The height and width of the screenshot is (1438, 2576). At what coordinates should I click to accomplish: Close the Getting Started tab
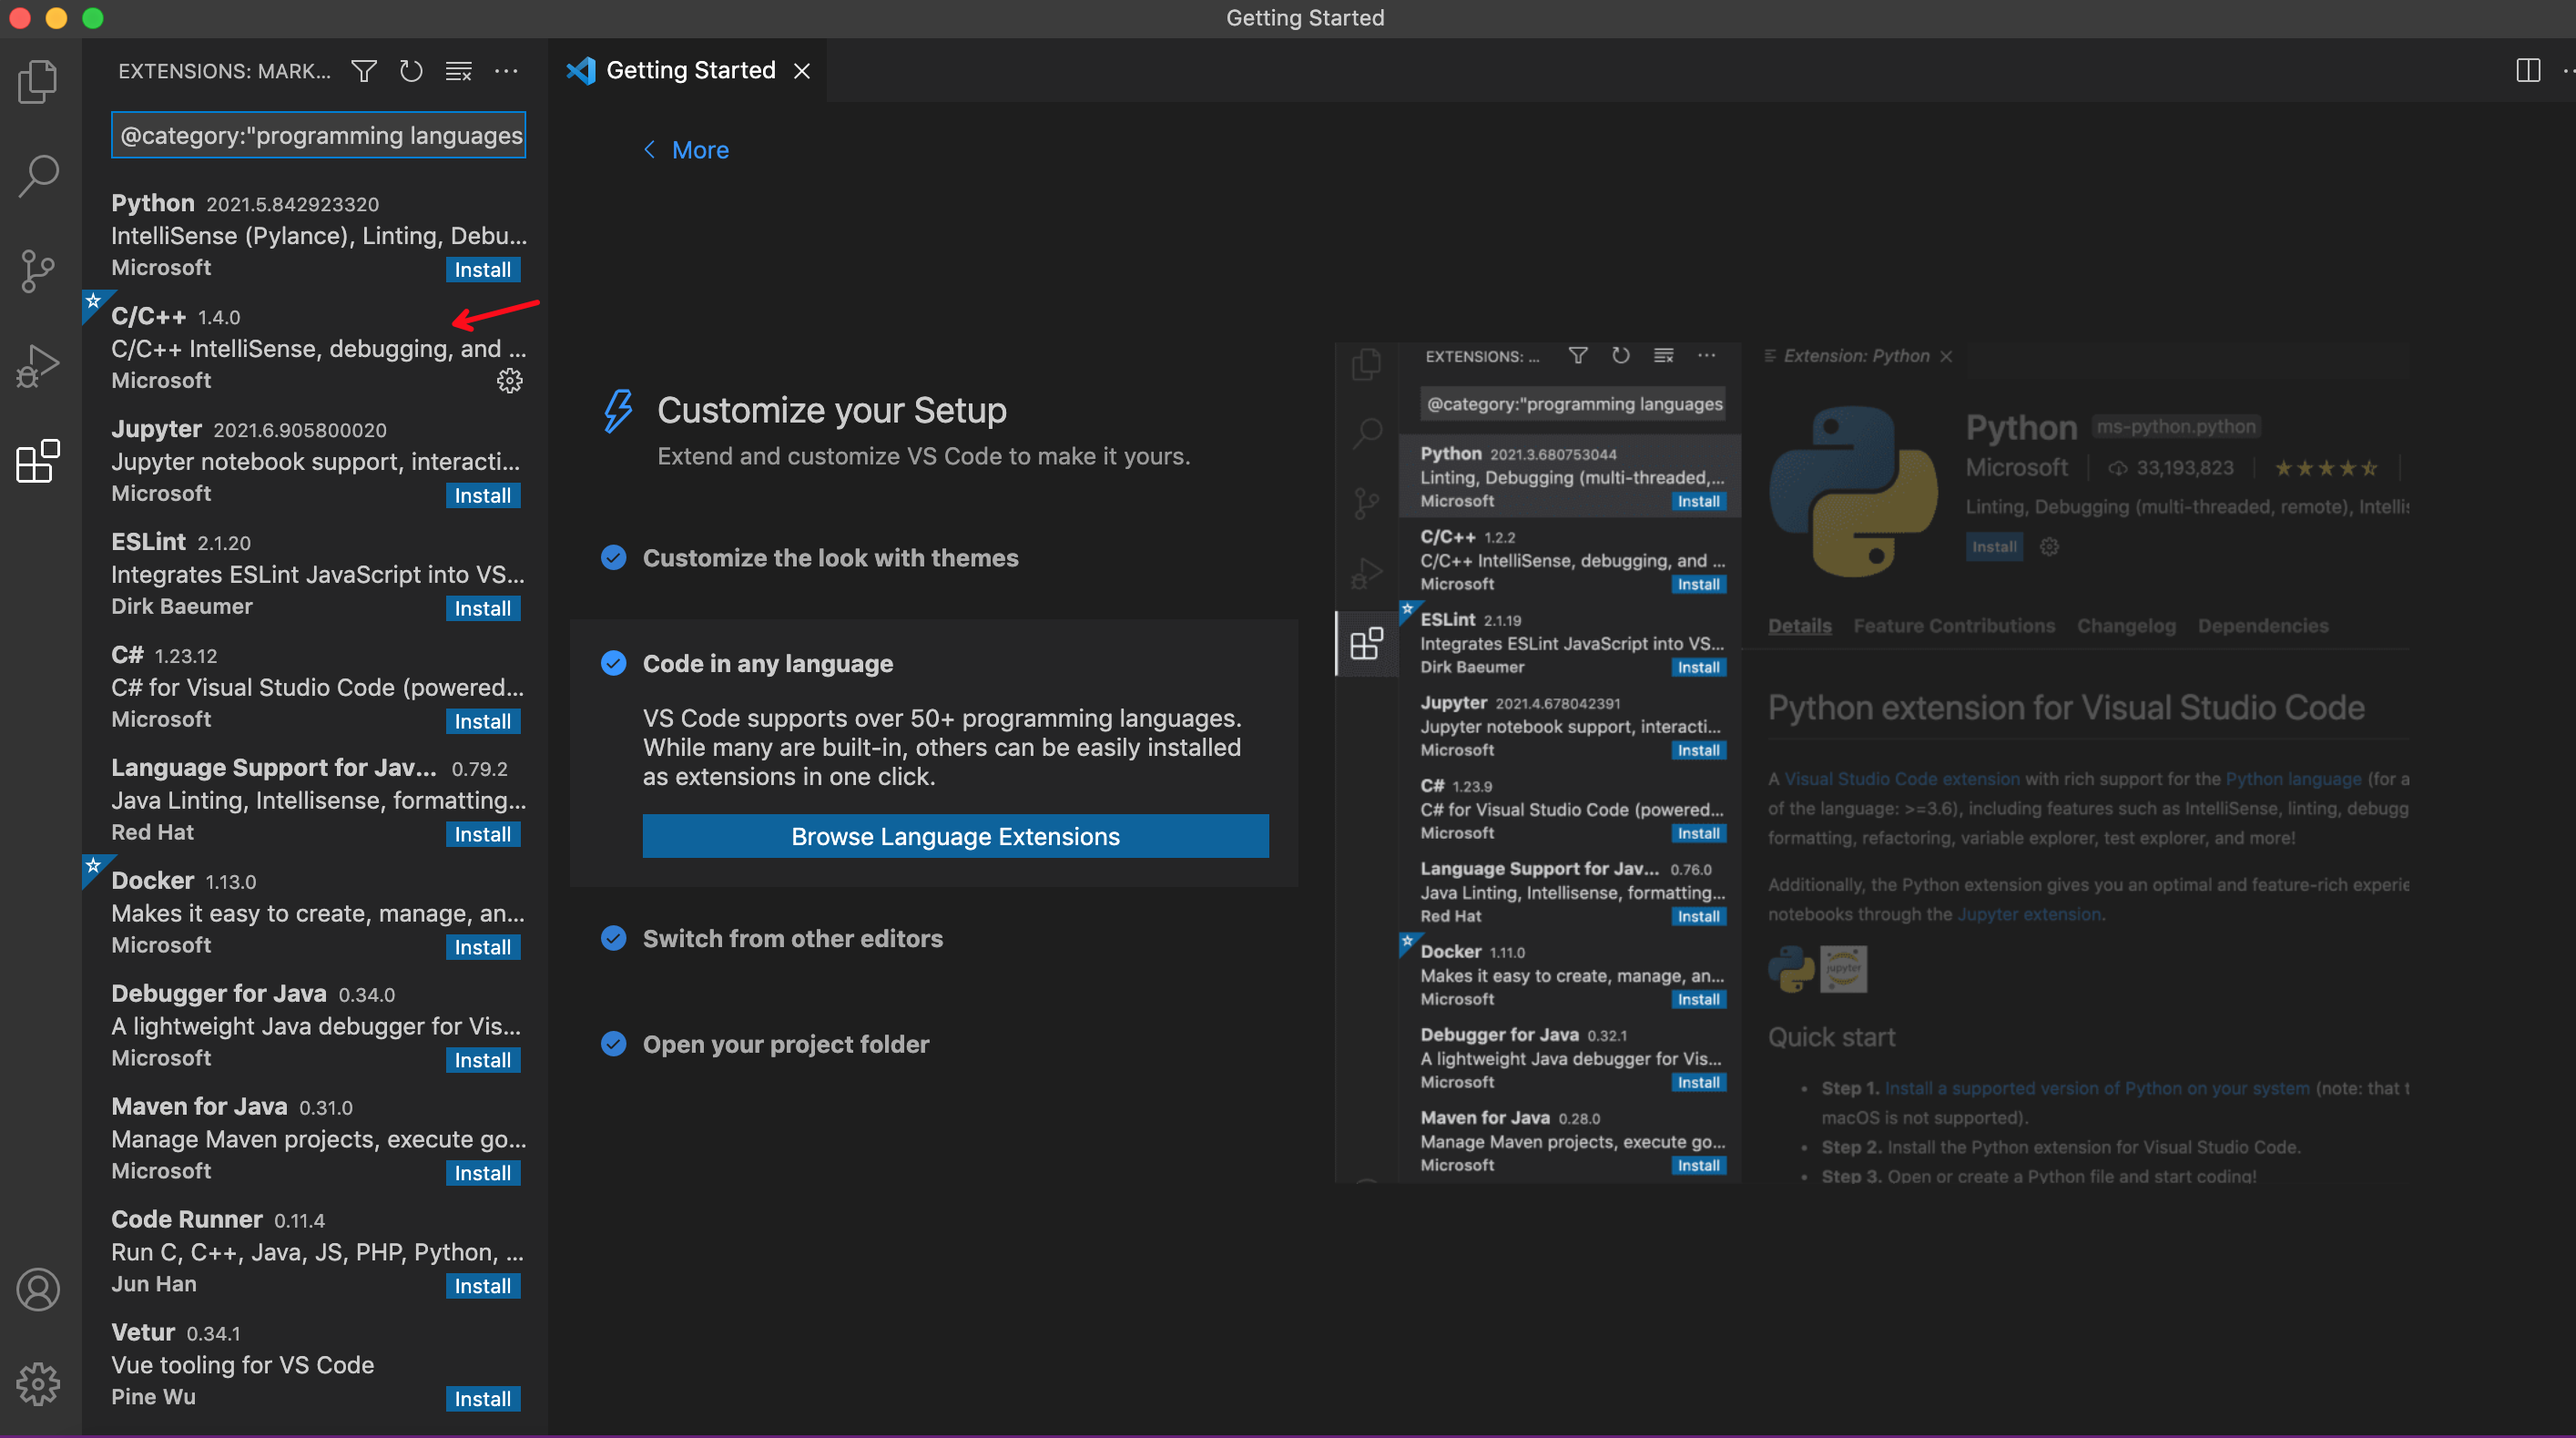(x=802, y=71)
